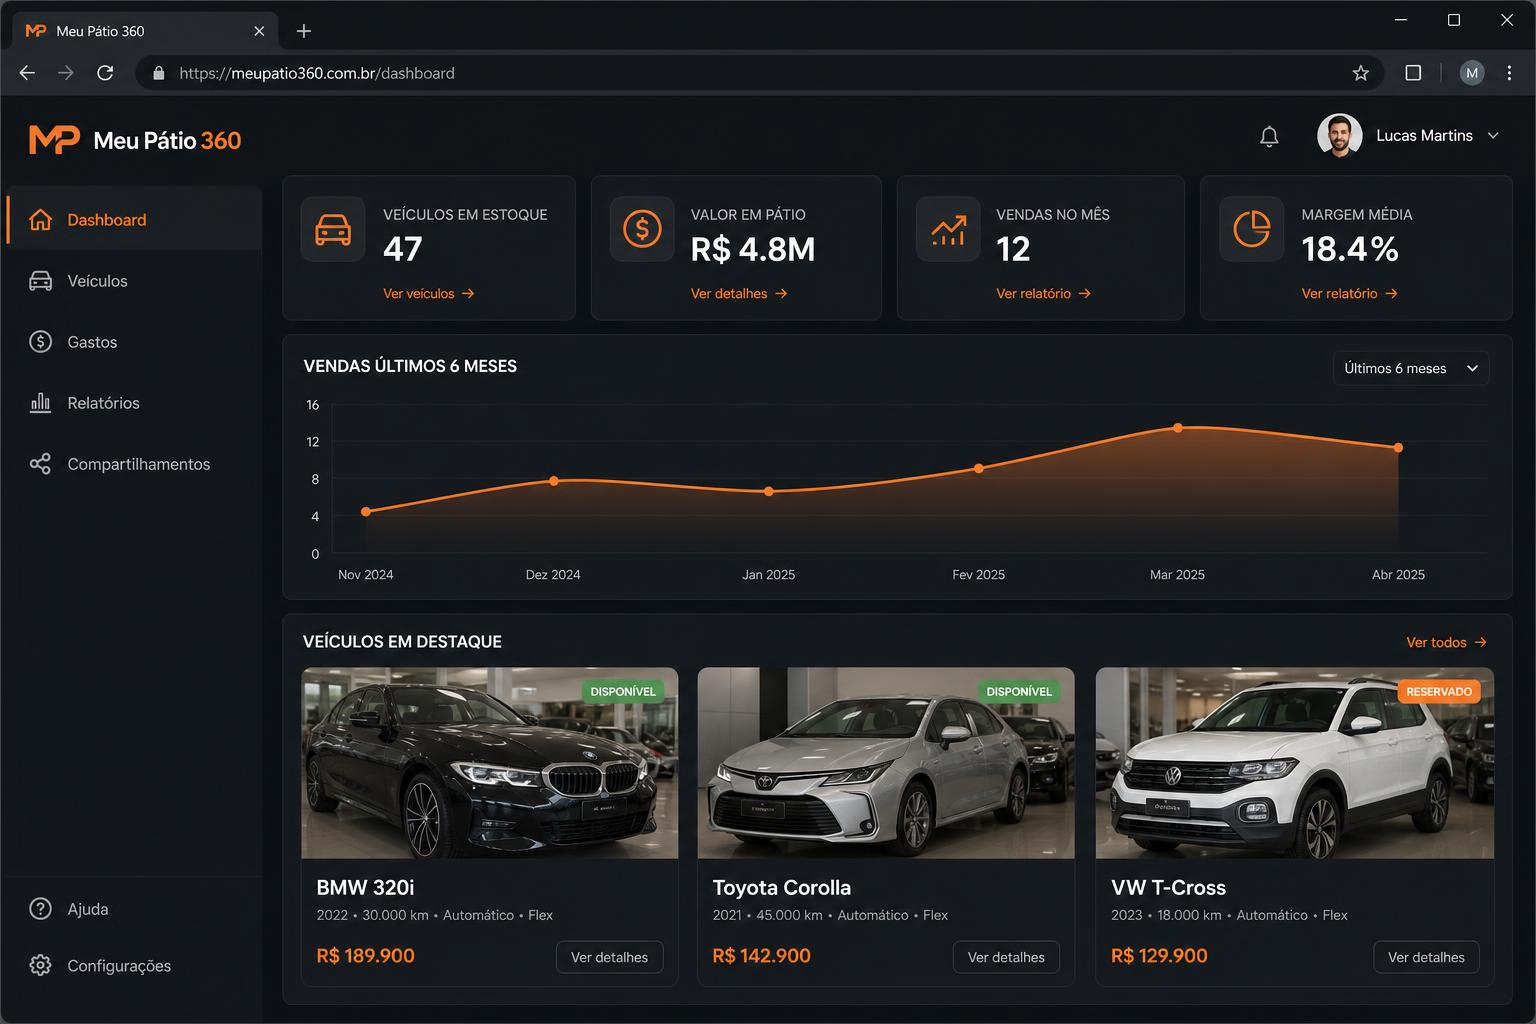Screen dimensions: 1536x1024
Task: Click the Meu Pátio 360 MP logo
Action: (54, 140)
